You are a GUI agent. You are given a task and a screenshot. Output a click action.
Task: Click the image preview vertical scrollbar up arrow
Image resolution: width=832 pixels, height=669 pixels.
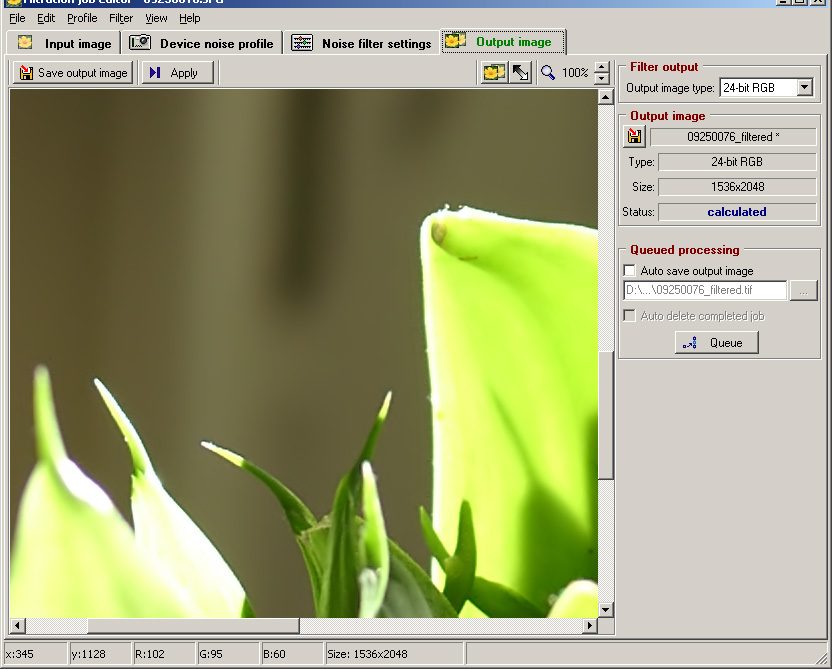(x=605, y=97)
